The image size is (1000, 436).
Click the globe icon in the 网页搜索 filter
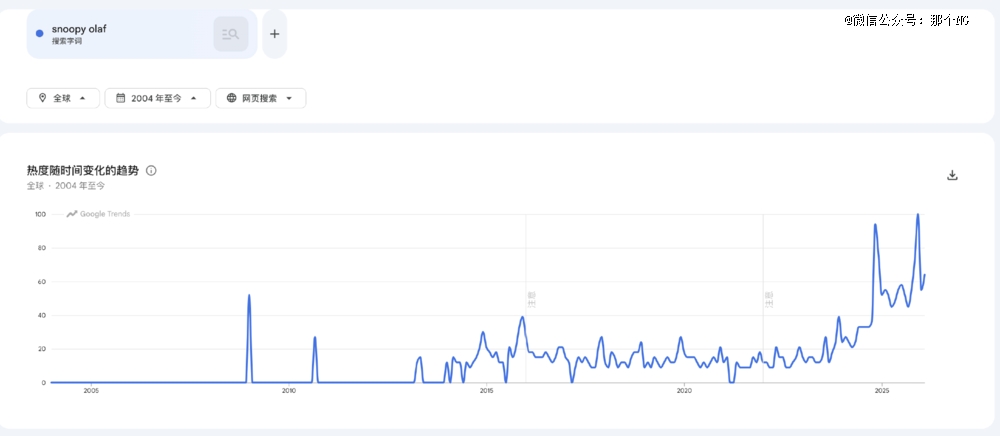[231, 98]
